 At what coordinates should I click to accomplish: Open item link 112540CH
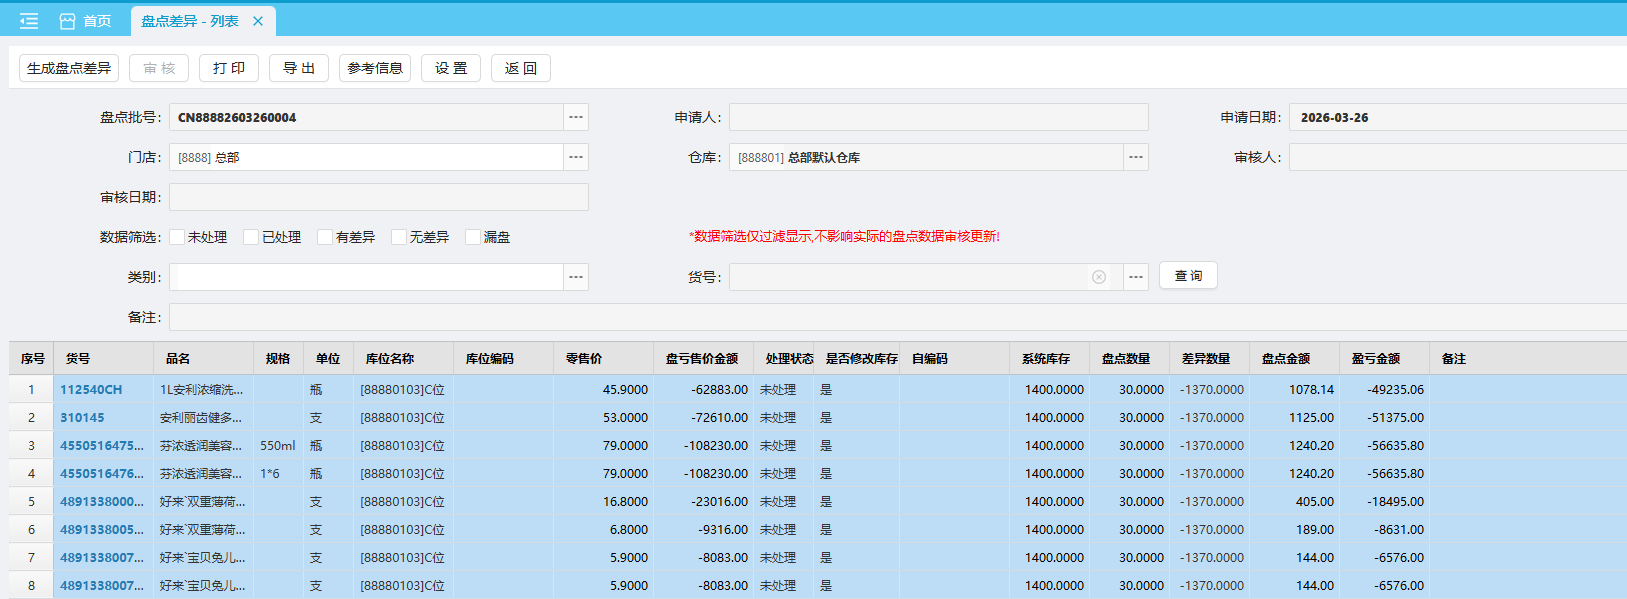[91, 390]
